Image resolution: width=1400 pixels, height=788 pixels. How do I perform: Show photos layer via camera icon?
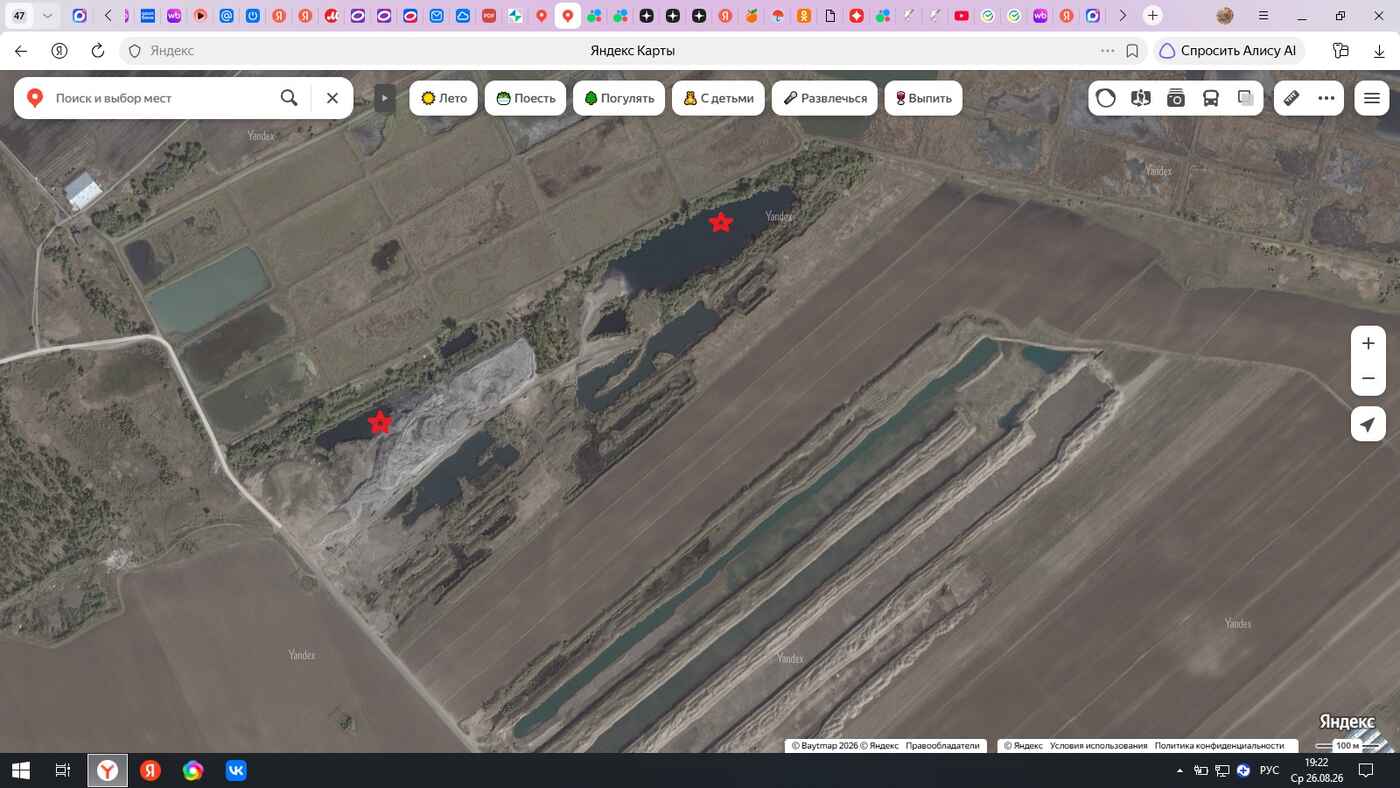tap(1176, 98)
